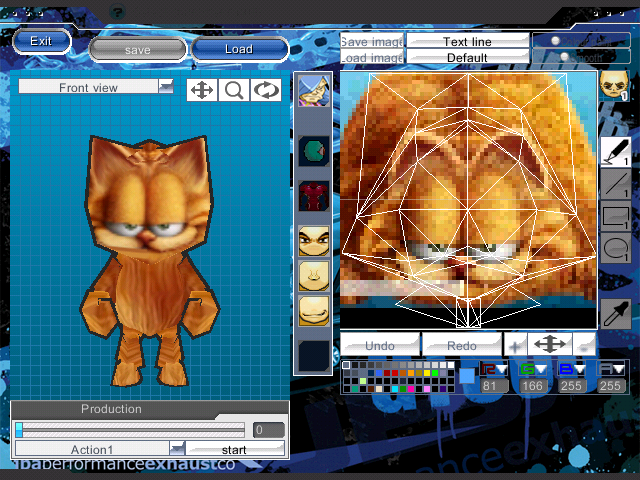Click the Production panel header tab
The image size is (640, 480).
coord(111,409)
